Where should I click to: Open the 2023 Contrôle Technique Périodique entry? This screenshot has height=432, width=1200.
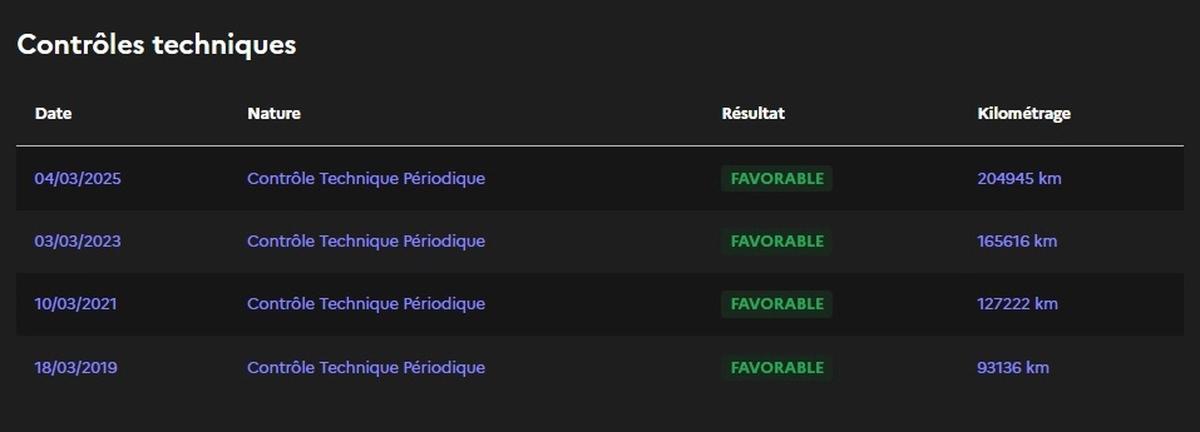[x=366, y=241]
